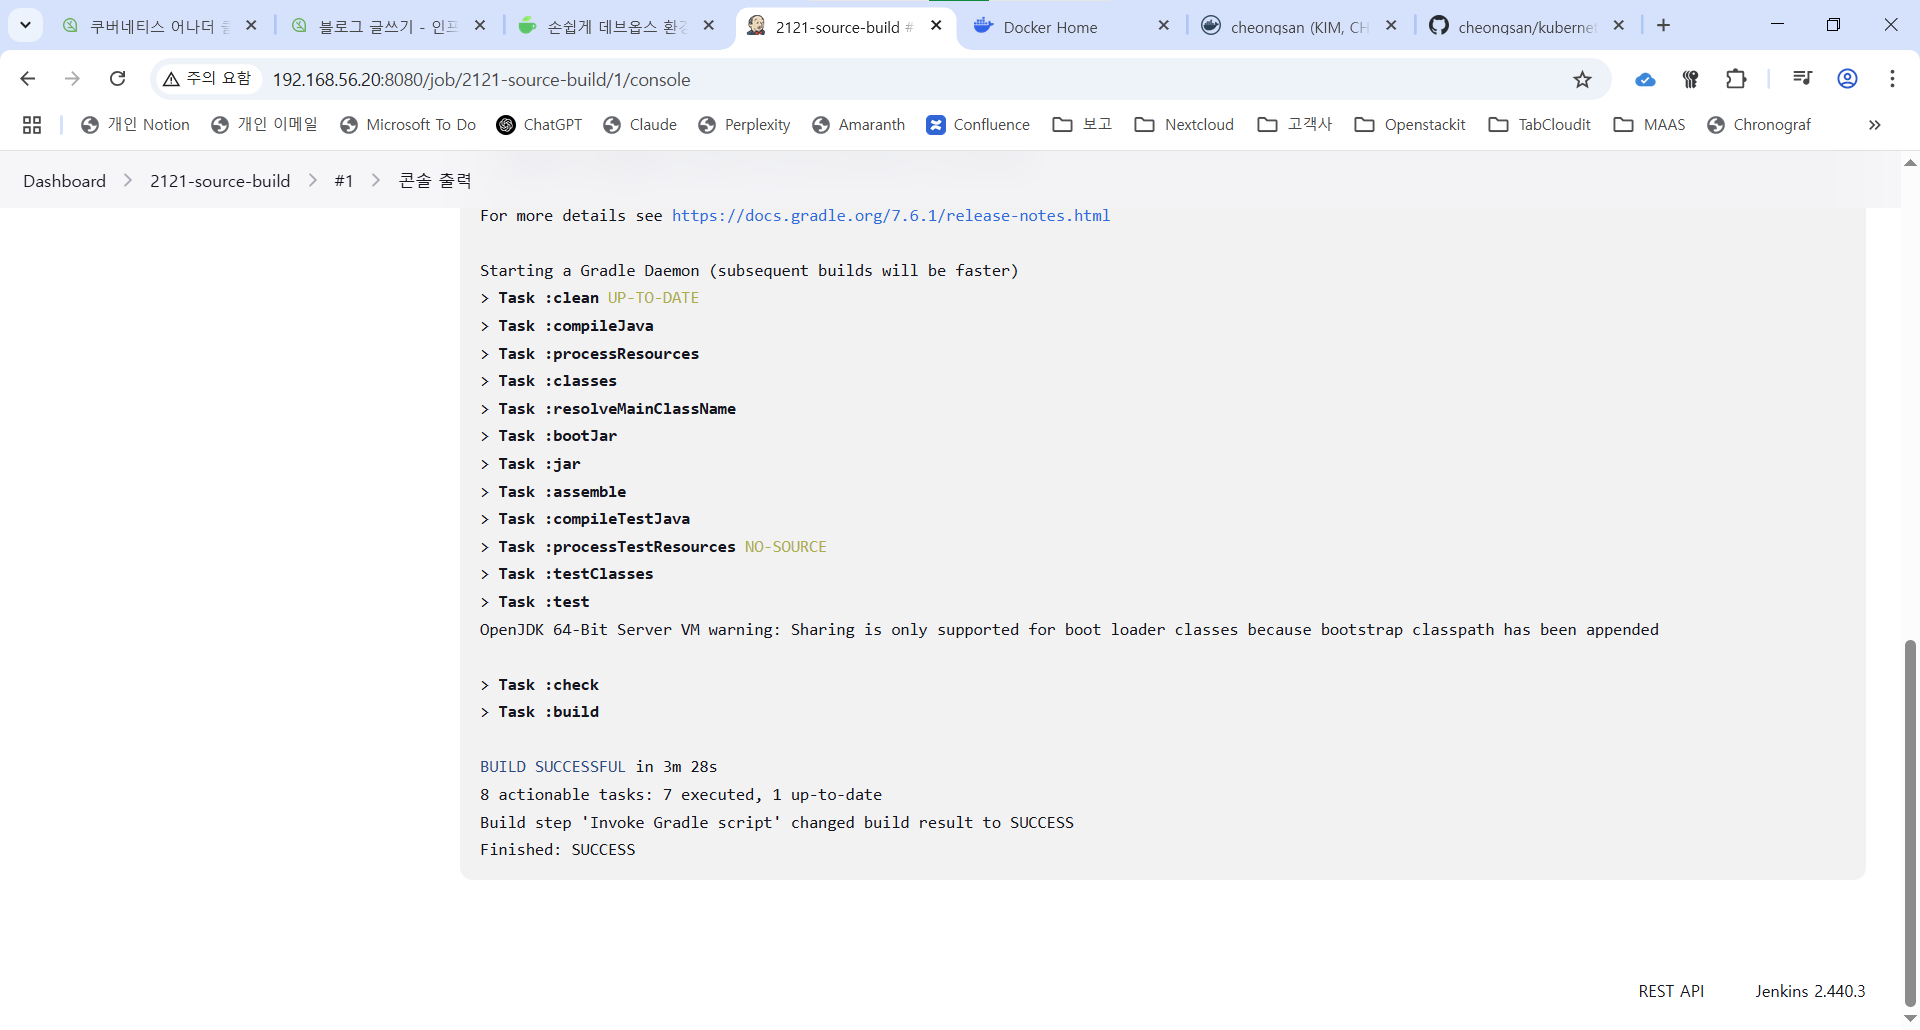
Task: Open the Amaranth bookmark
Action: coord(859,125)
